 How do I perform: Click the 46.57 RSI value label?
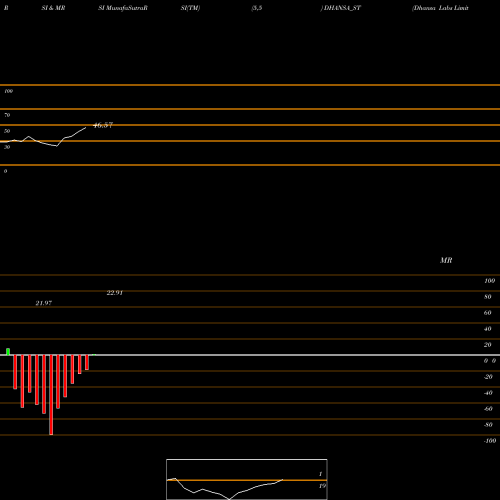click(103, 125)
